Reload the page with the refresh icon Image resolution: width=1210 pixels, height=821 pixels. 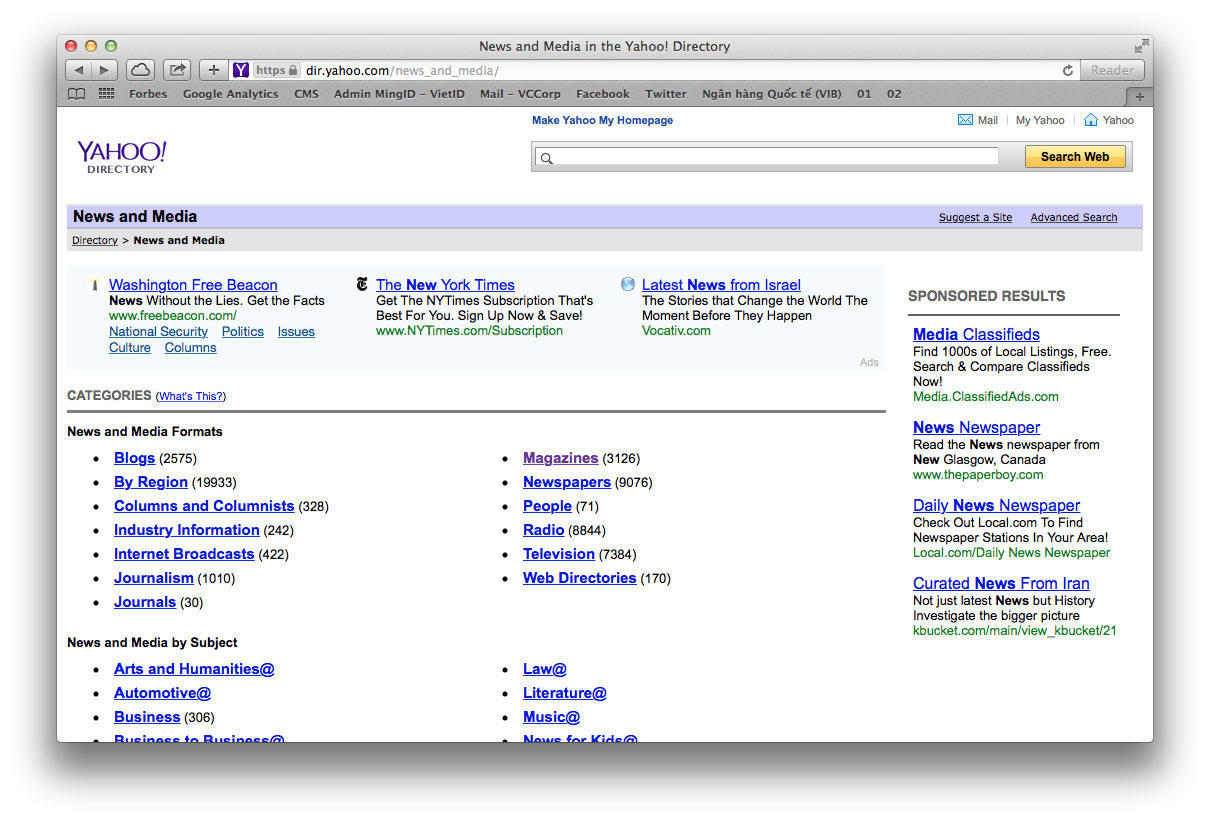(x=1067, y=70)
